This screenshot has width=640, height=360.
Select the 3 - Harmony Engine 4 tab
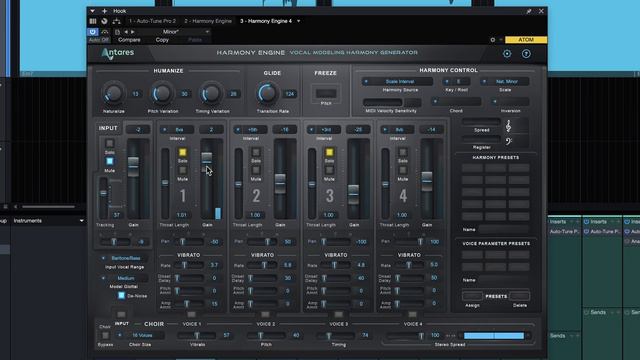click(266, 21)
